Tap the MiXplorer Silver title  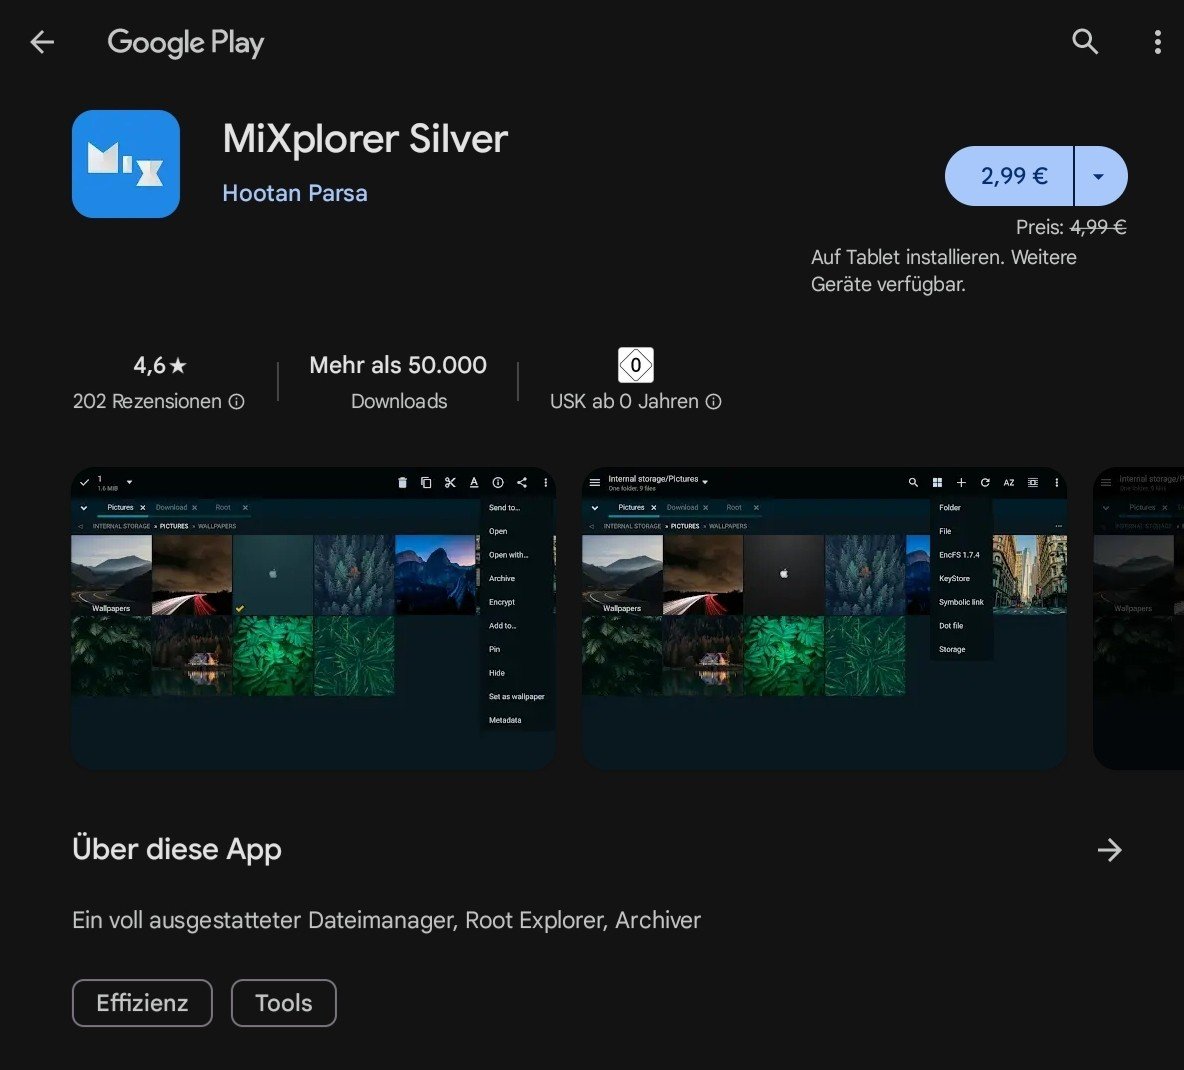[365, 139]
